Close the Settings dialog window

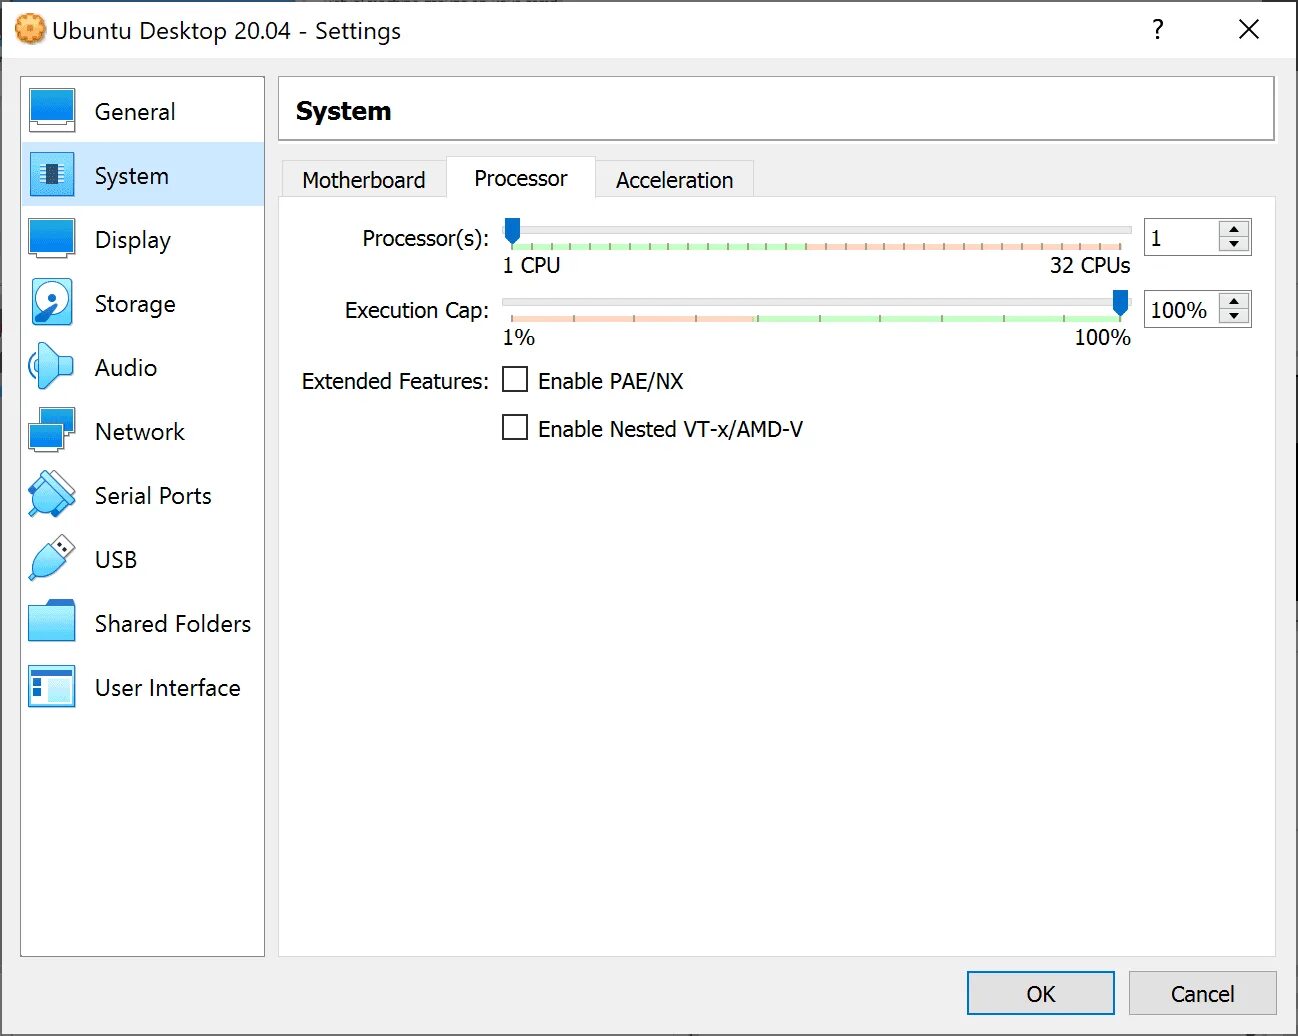[x=1249, y=30]
